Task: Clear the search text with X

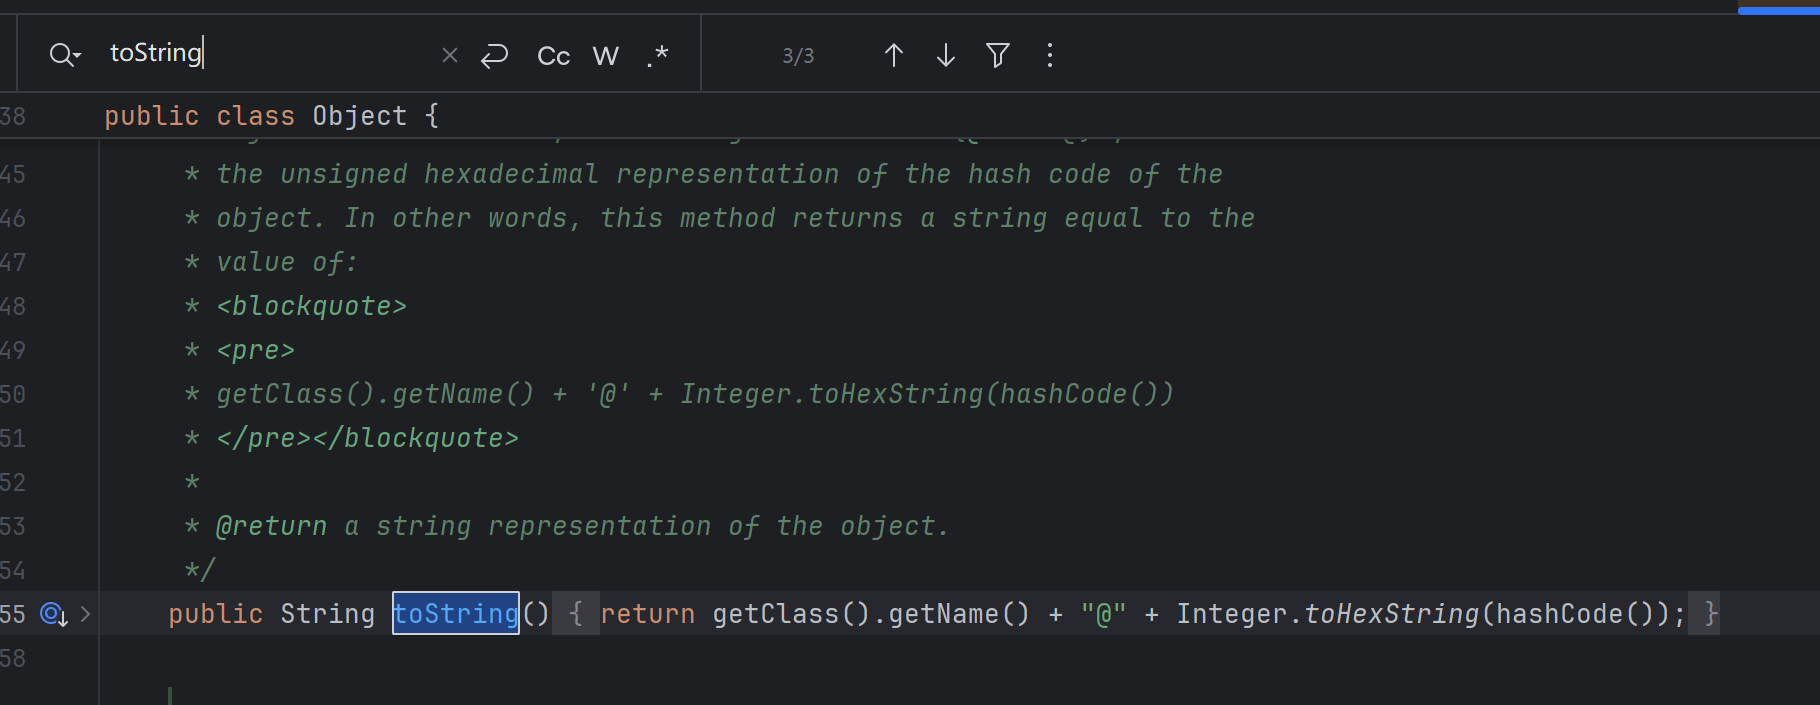Action: tap(450, 55)
